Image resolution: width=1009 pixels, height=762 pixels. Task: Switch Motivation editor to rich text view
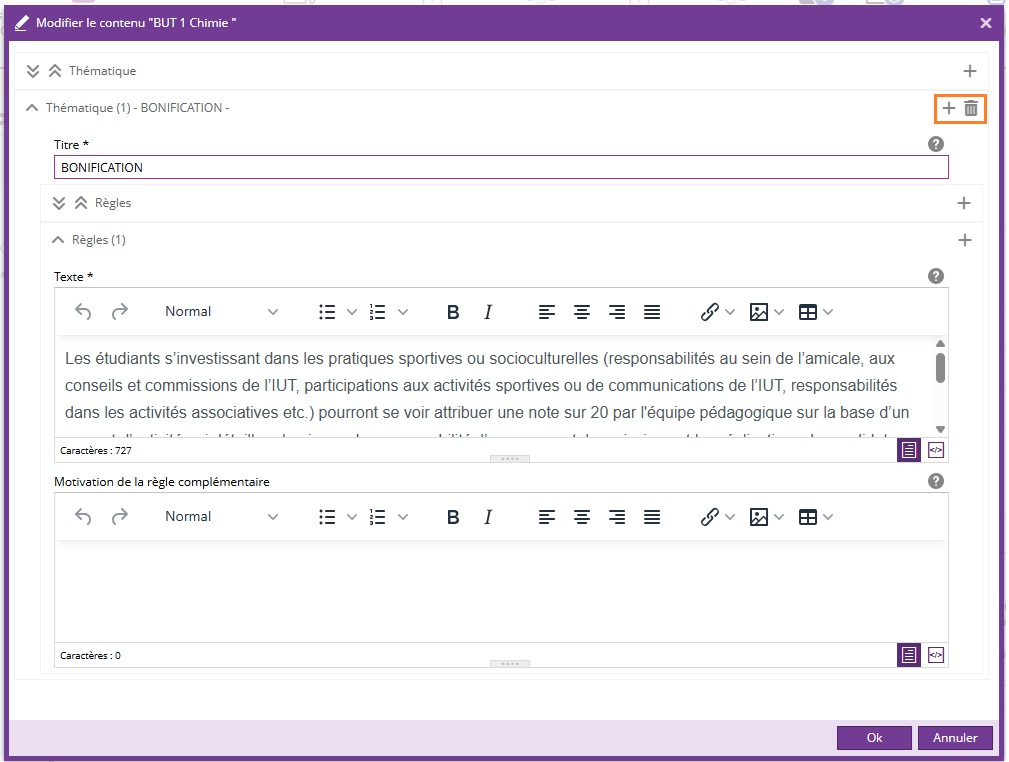909,655
